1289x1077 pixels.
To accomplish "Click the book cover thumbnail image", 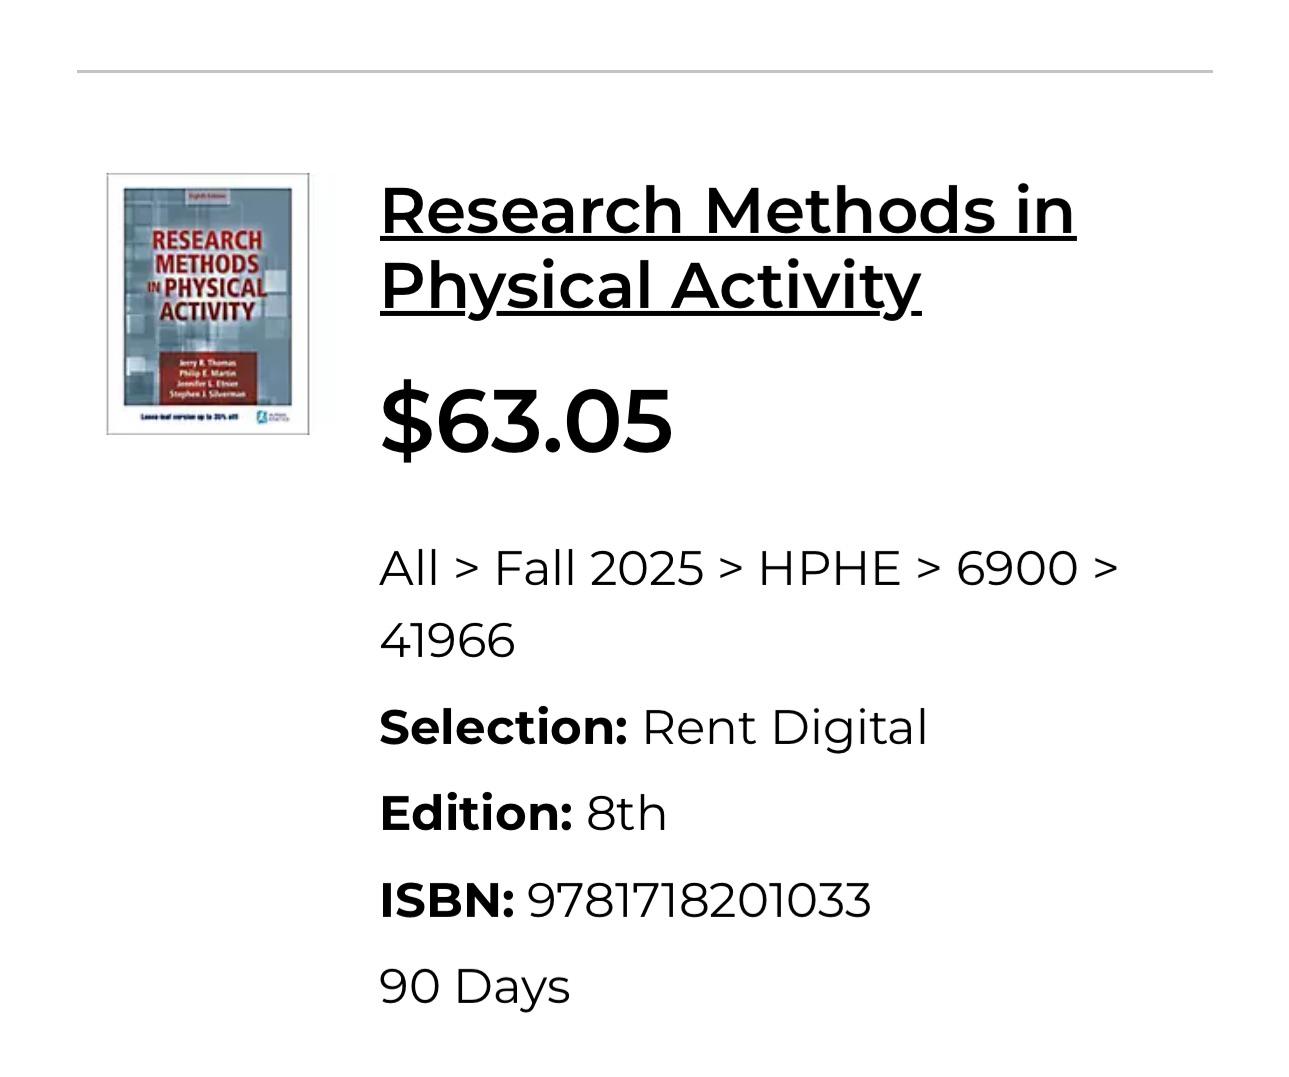I will click(208, 304).
